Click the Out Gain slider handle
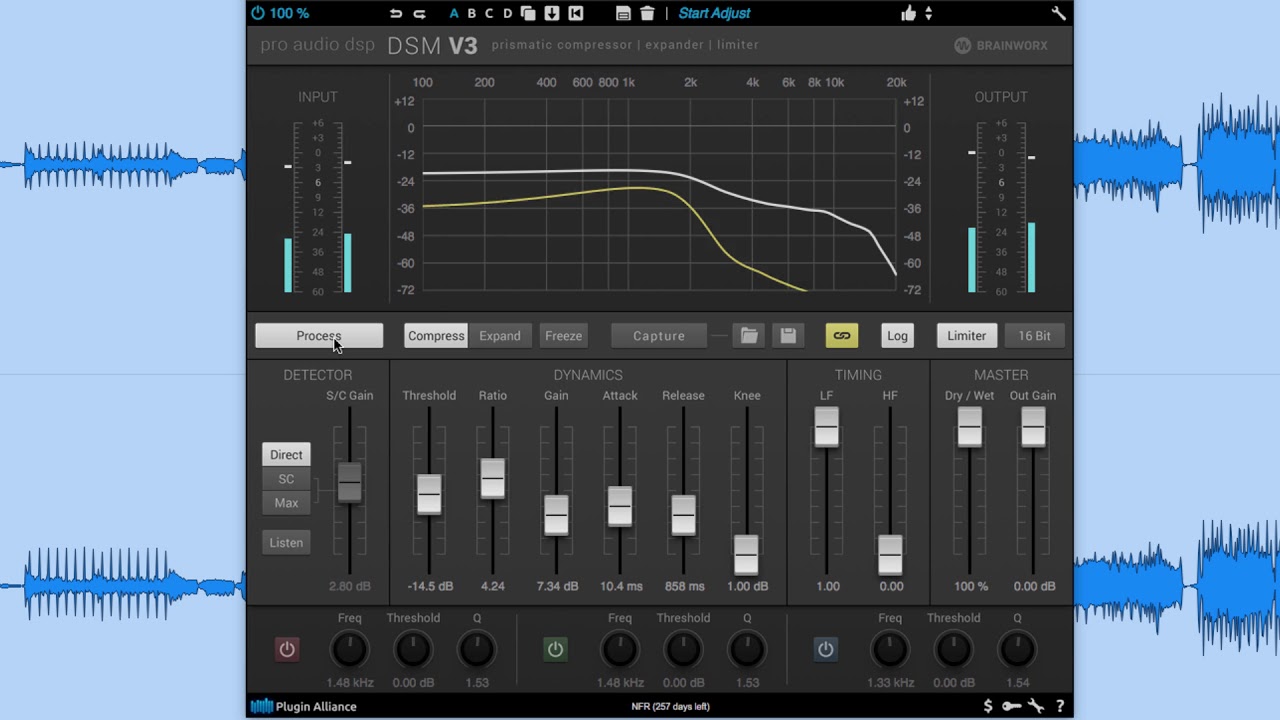The height and width of the screenshot is (720, 1280). (x=1033, y=428)
